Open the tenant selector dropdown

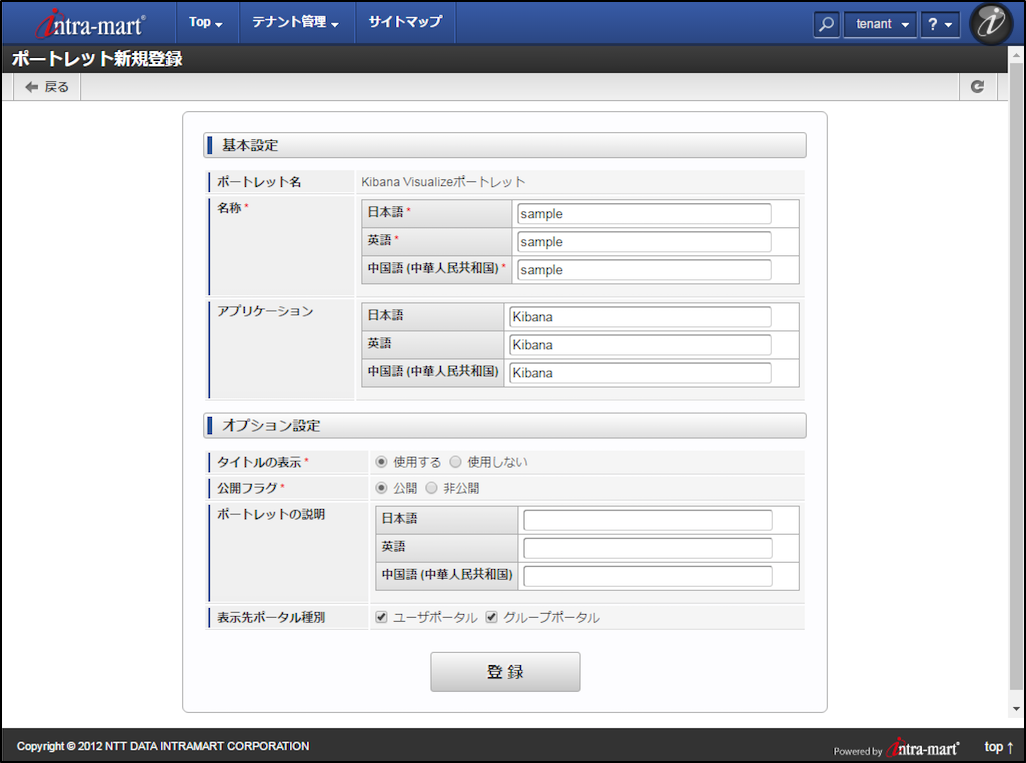tap(879, 23)
